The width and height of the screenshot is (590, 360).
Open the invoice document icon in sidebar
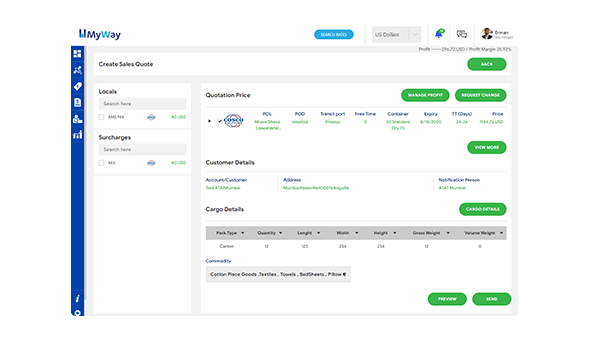77,102
